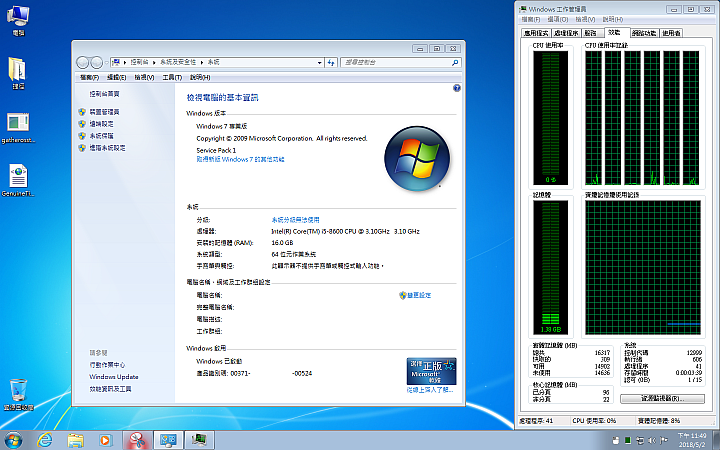This screenshot has height=450, width=720.
Task: Open the Snipping Tool taskbar button
Action: (137, 440)
